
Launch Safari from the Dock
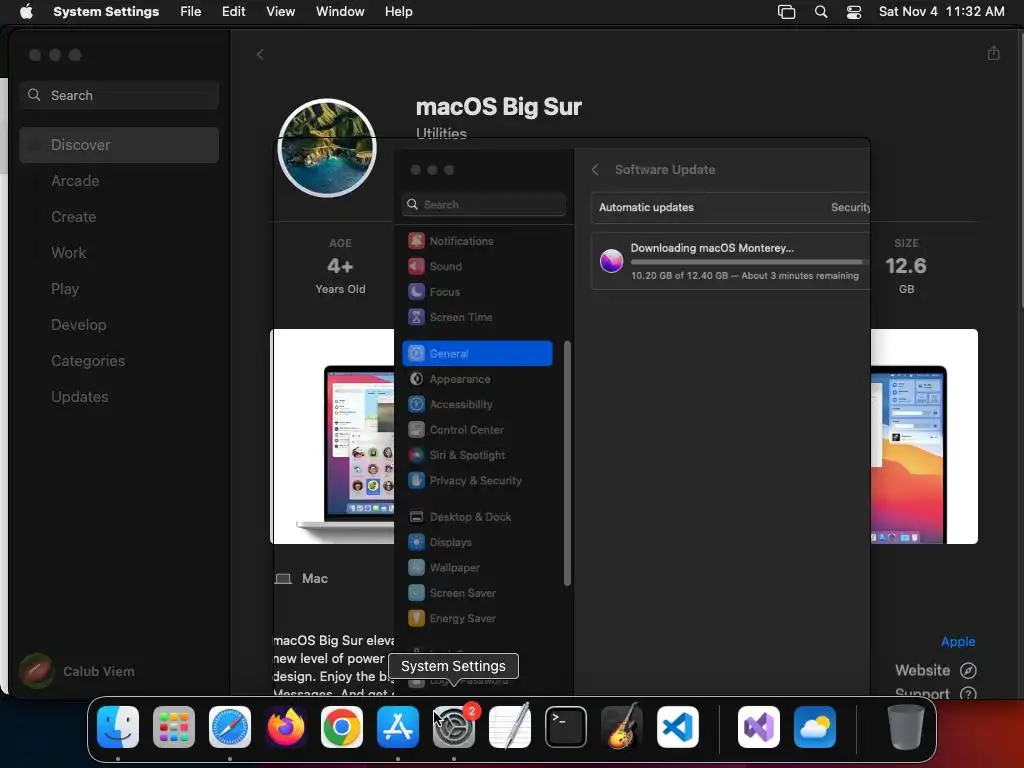pos(230,727)
